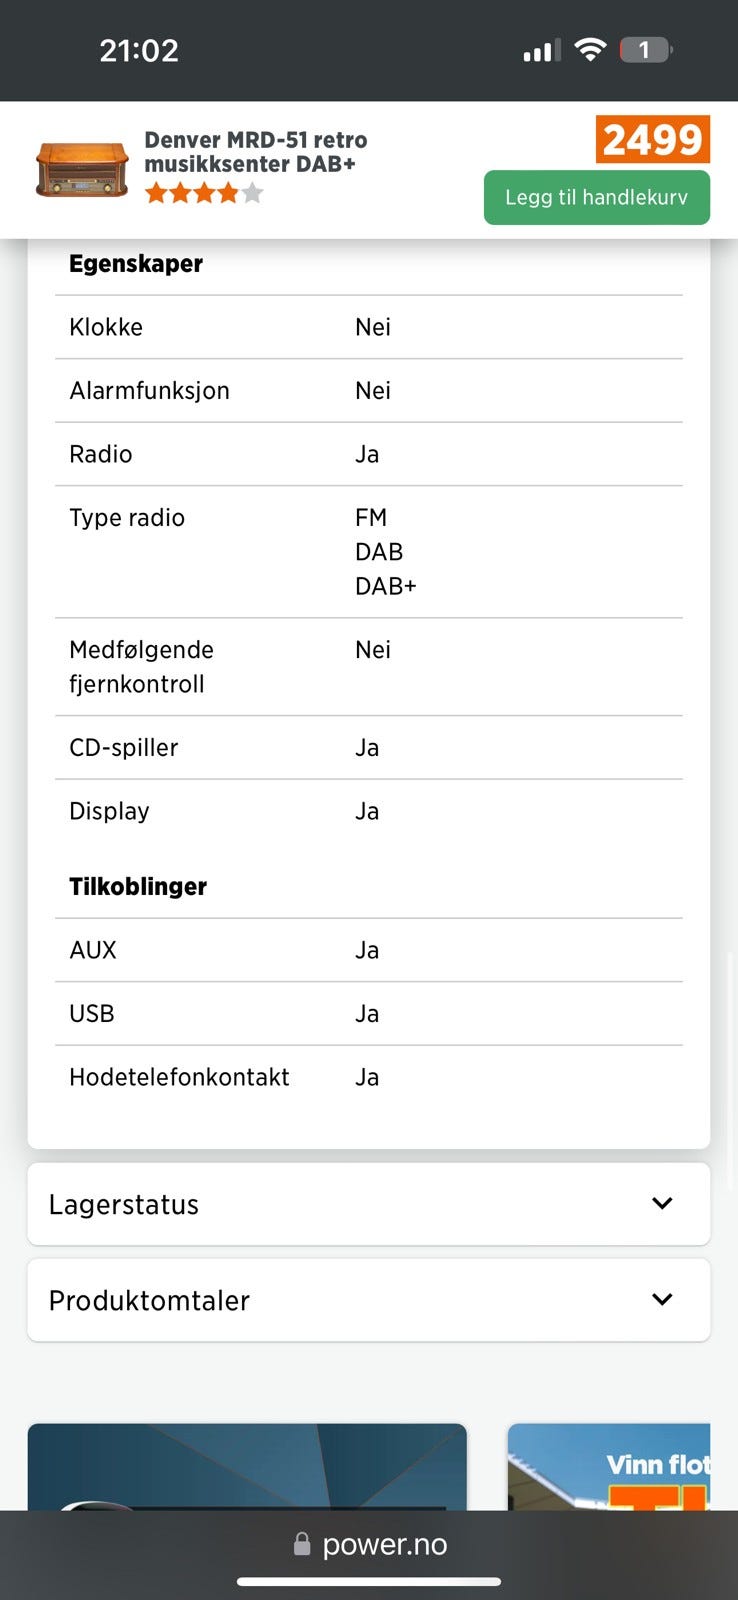
Task: Click the Tilkoblinger section heading
Action: tap(138, 887)
